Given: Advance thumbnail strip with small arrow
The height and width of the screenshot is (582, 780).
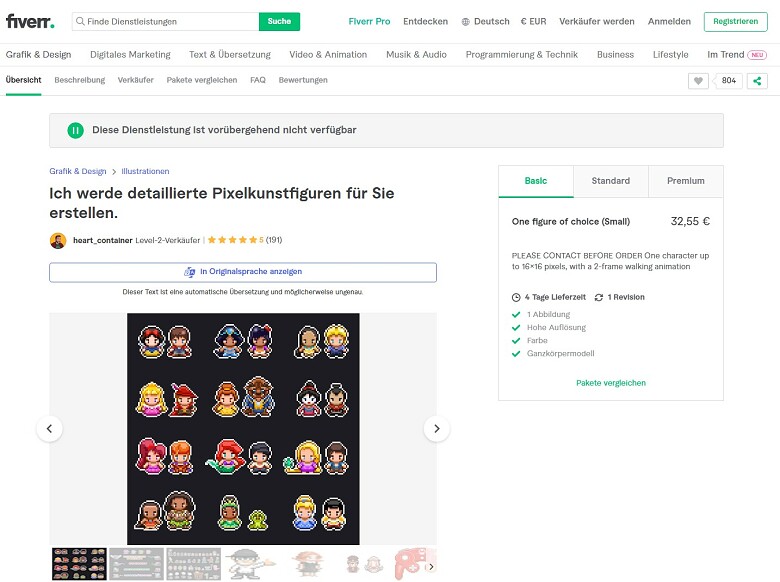Looking at the screenshot, I should (431, 567).
